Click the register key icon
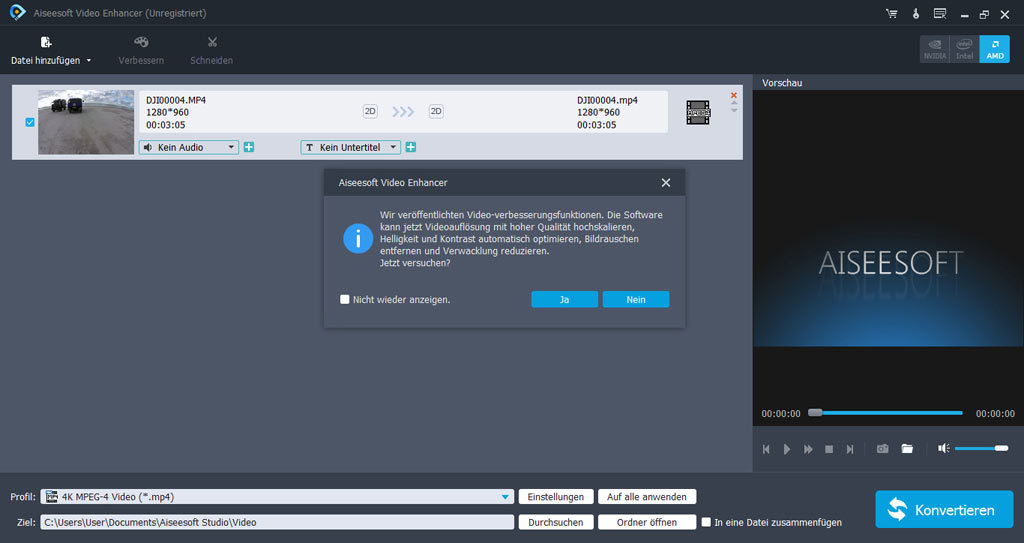The width and height of the screenshot is (1024, 543). coord(916,14)
